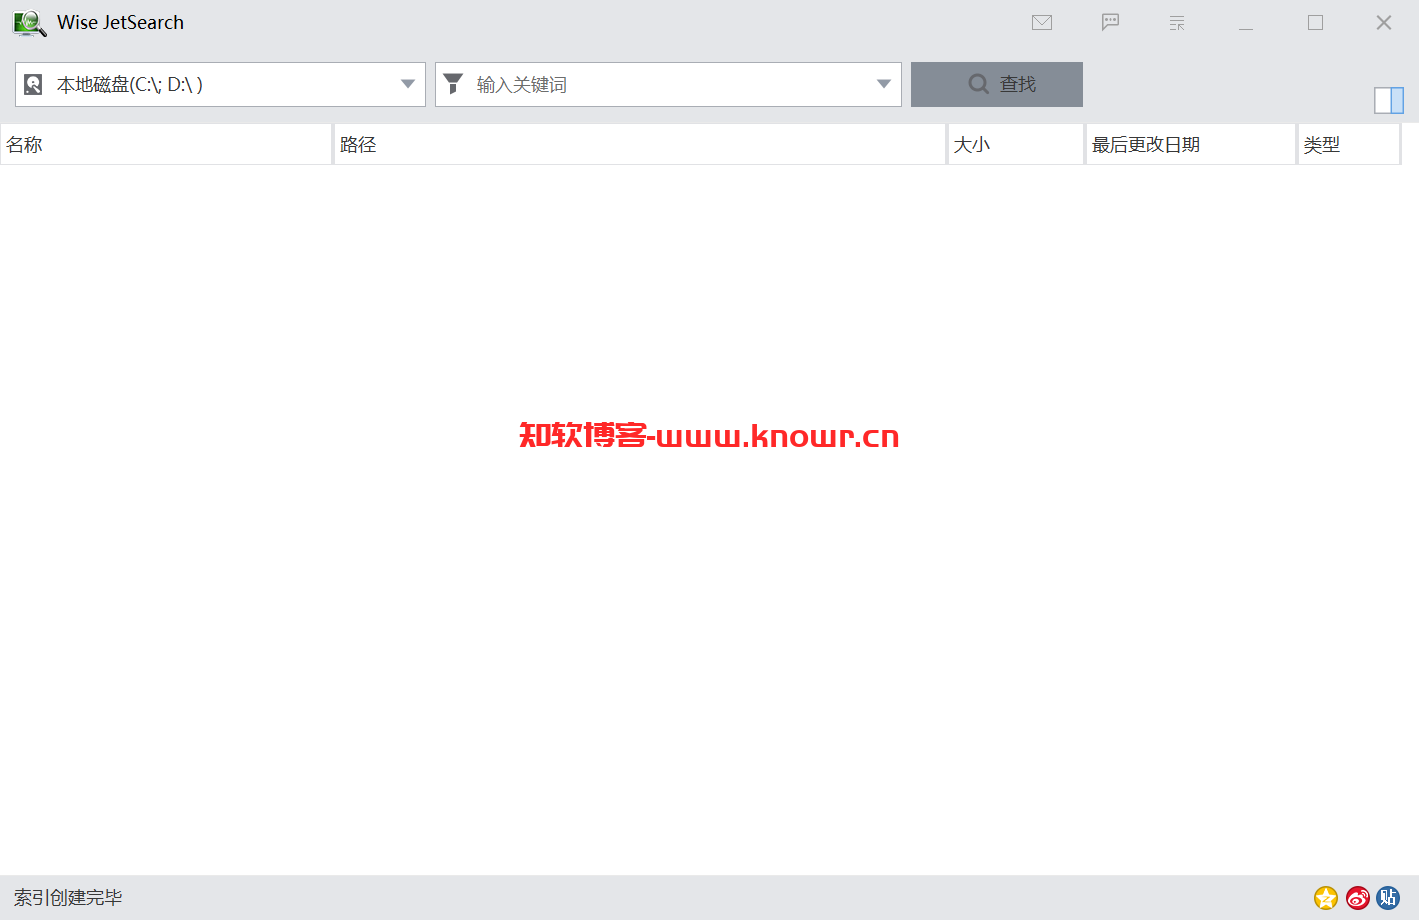
Task: Sort results by 大小 column header
Action: coord(1016,145)
